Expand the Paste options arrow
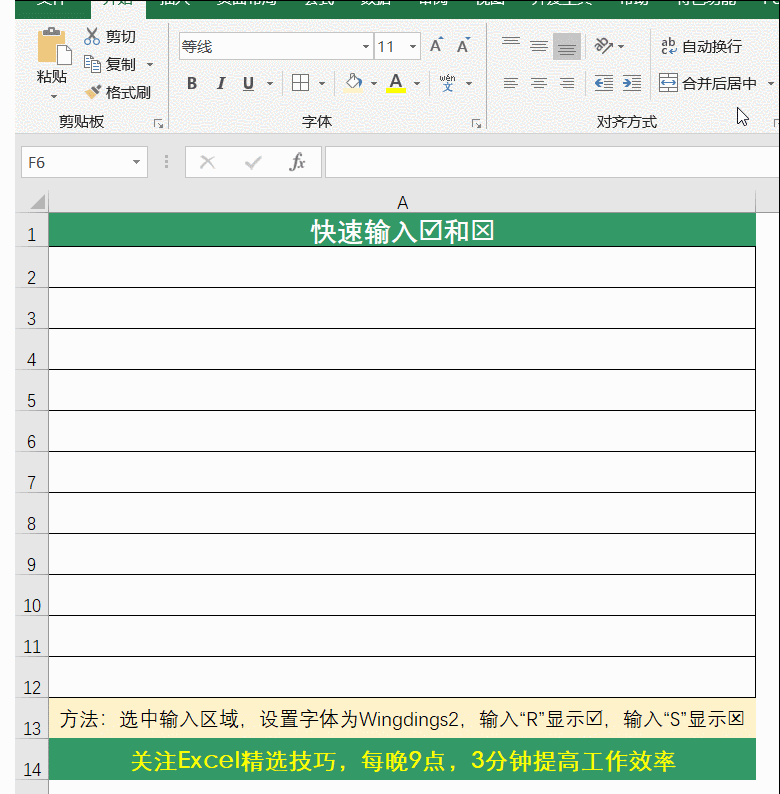The image size is (780, 794). coord(54,96)
